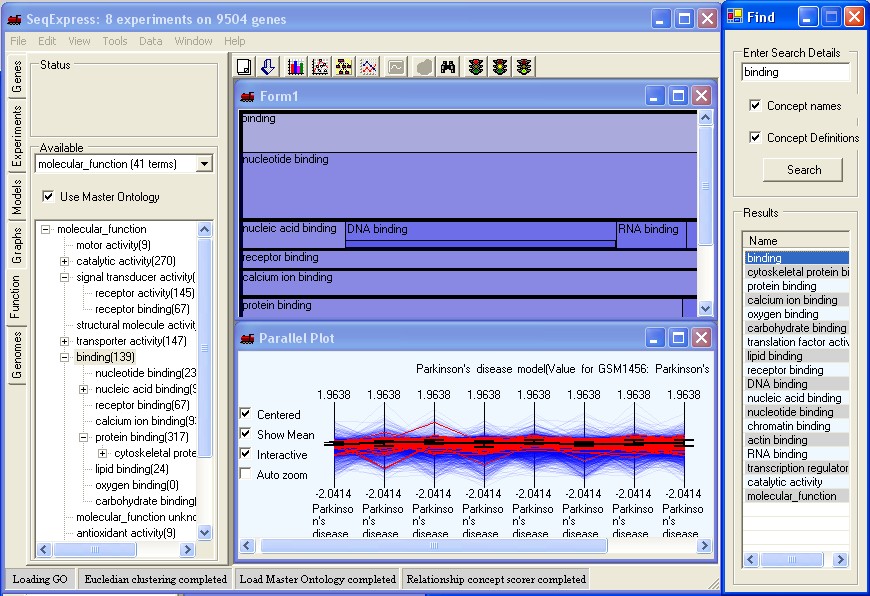Screen dimensions: 870x596
Task: Click the green traffic light icon
Action: tap(524, 67)
